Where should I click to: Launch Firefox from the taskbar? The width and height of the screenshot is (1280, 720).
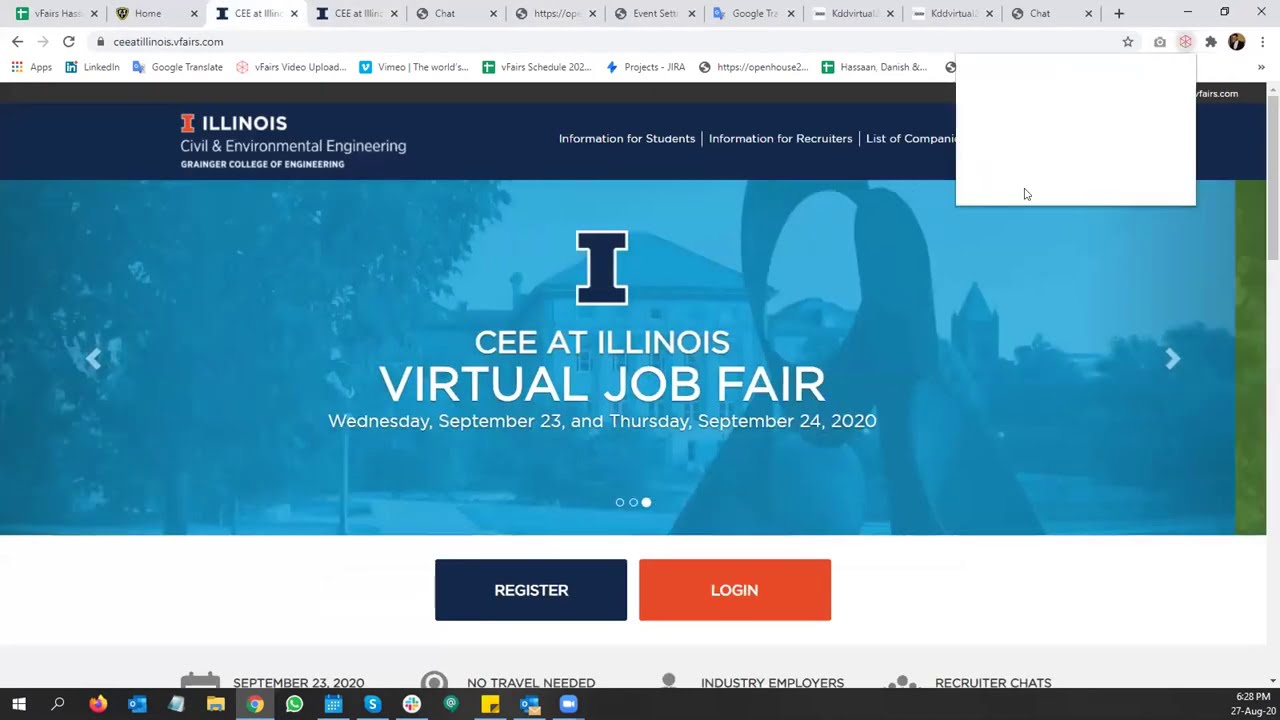point(98,704)
